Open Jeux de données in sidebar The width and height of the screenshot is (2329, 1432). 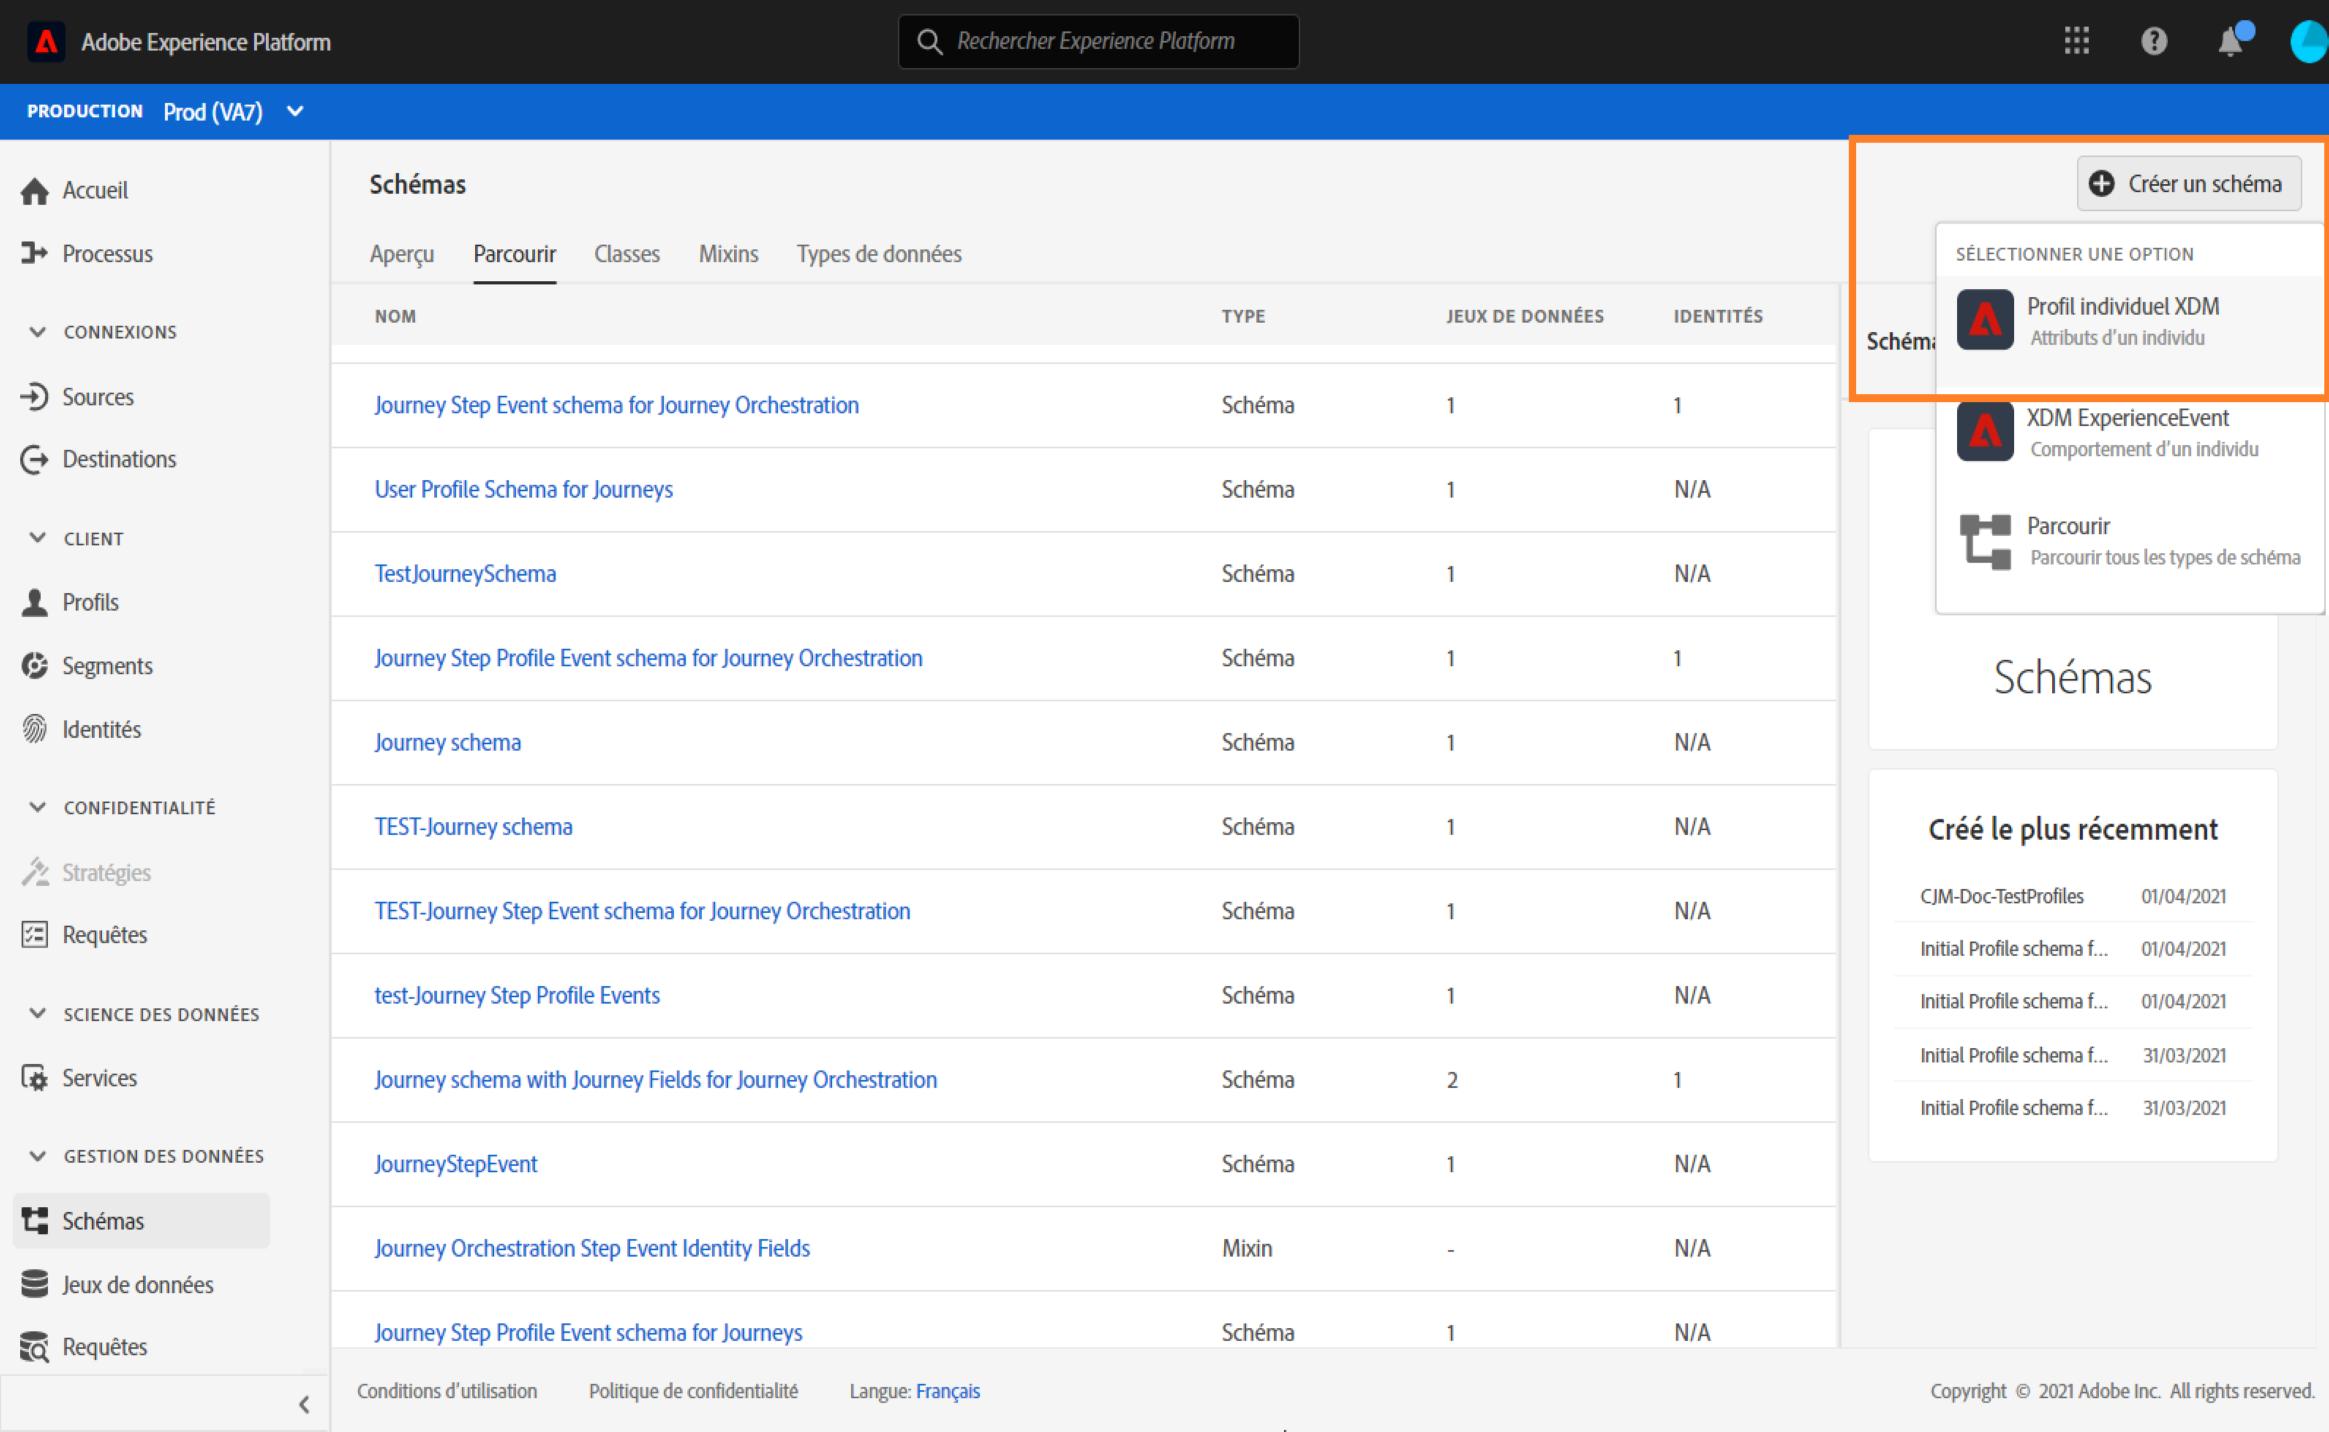coord(137,1284)
